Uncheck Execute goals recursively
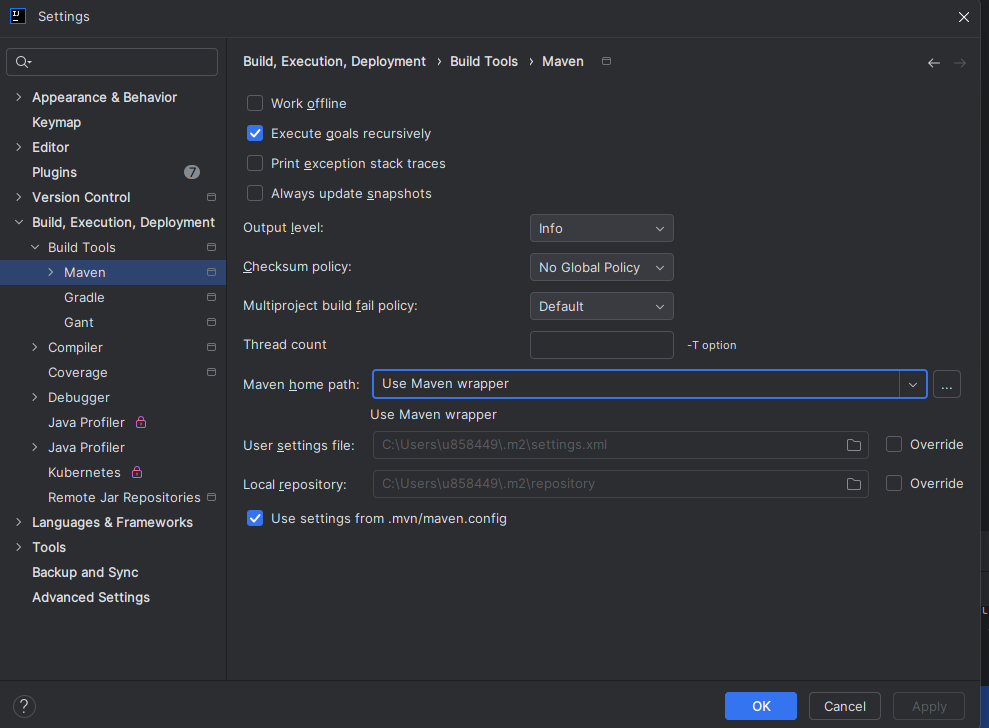Image resolution: width=989 pixels, height=728 pixels. tap(255, 133)
